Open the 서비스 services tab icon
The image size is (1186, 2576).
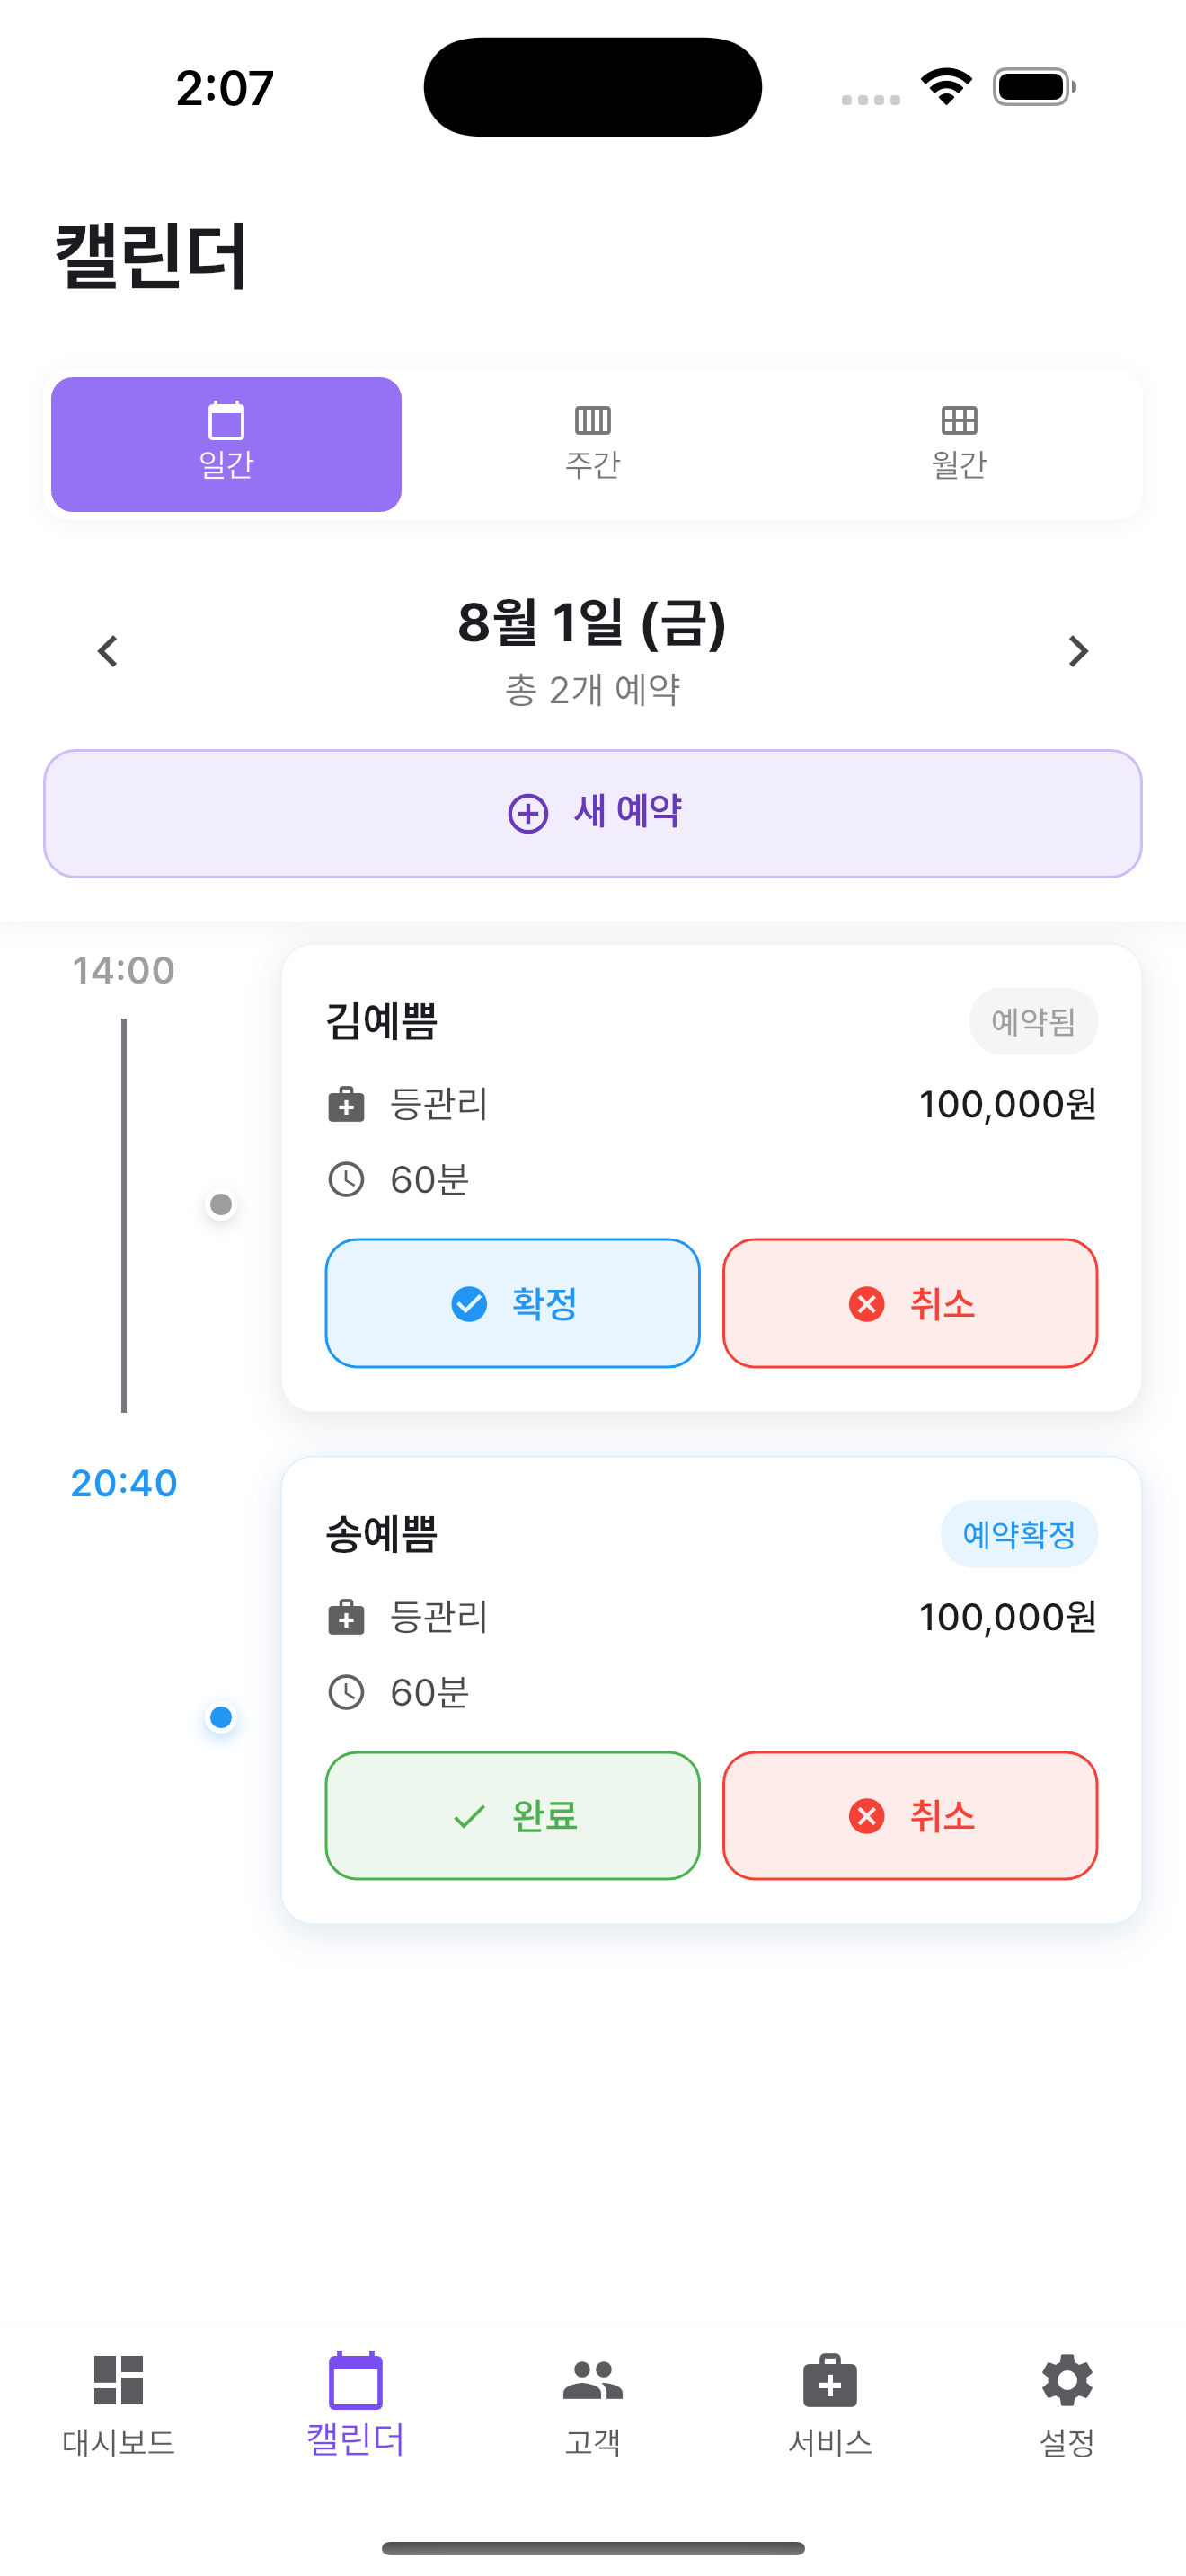tap(830, 2380)
